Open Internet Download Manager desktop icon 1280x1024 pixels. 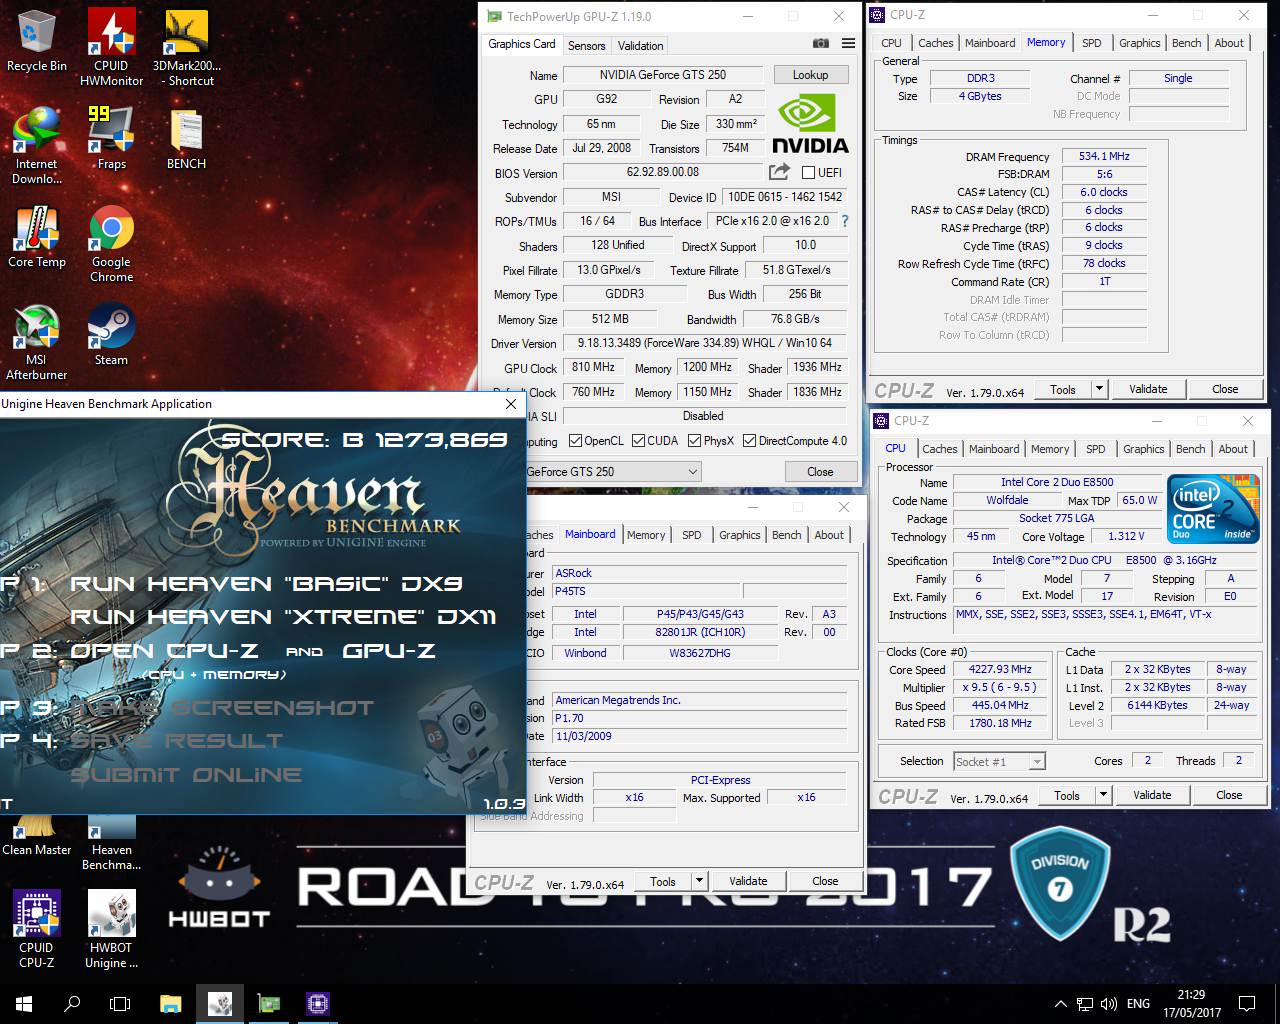point(37,146)
